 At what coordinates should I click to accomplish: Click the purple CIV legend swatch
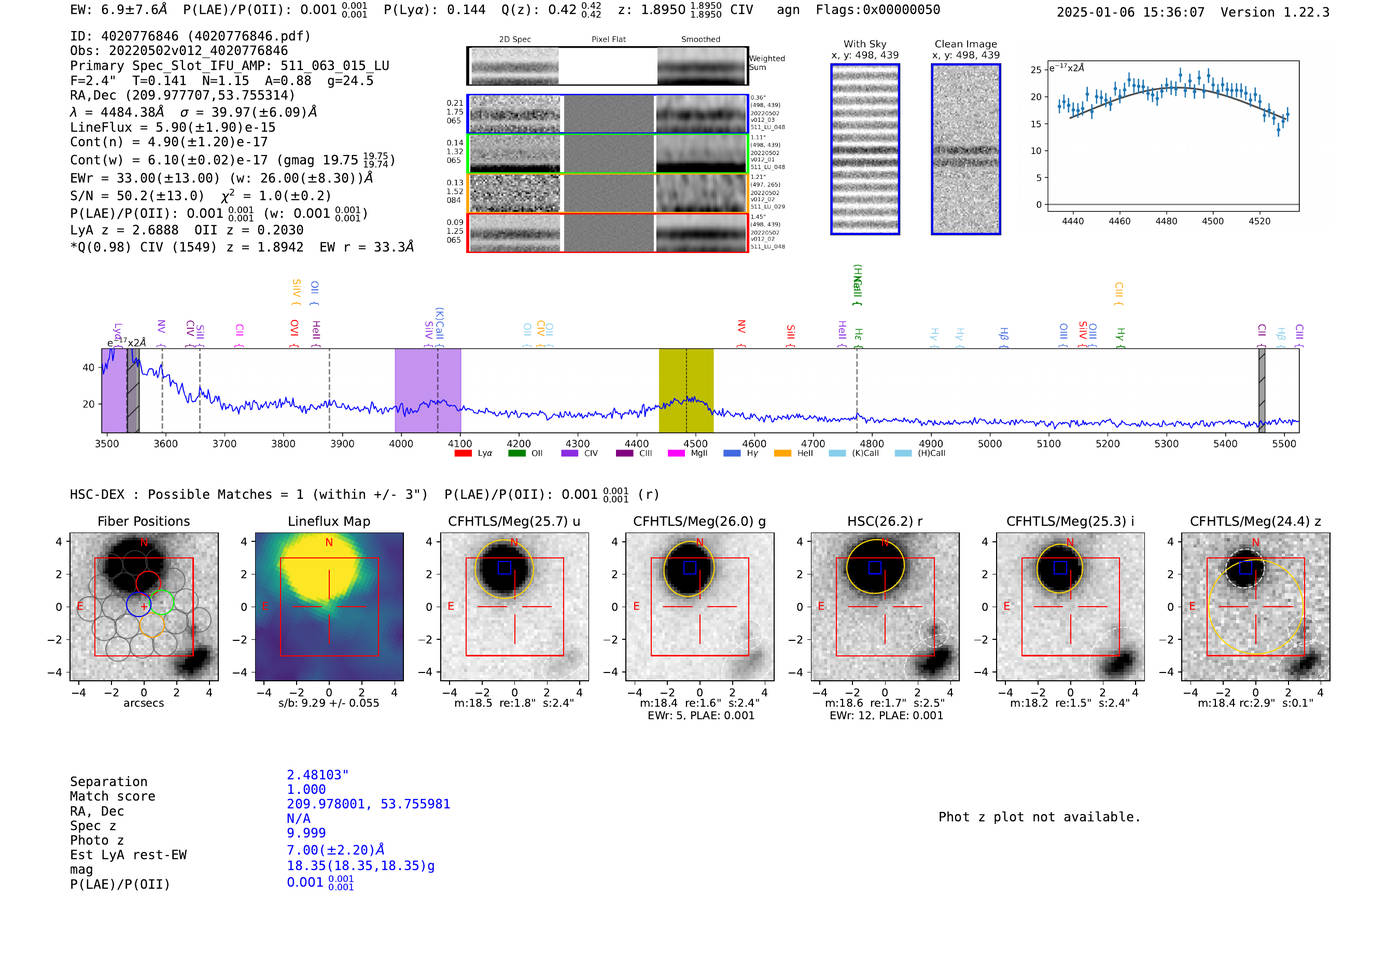click(x=570, y=454)
